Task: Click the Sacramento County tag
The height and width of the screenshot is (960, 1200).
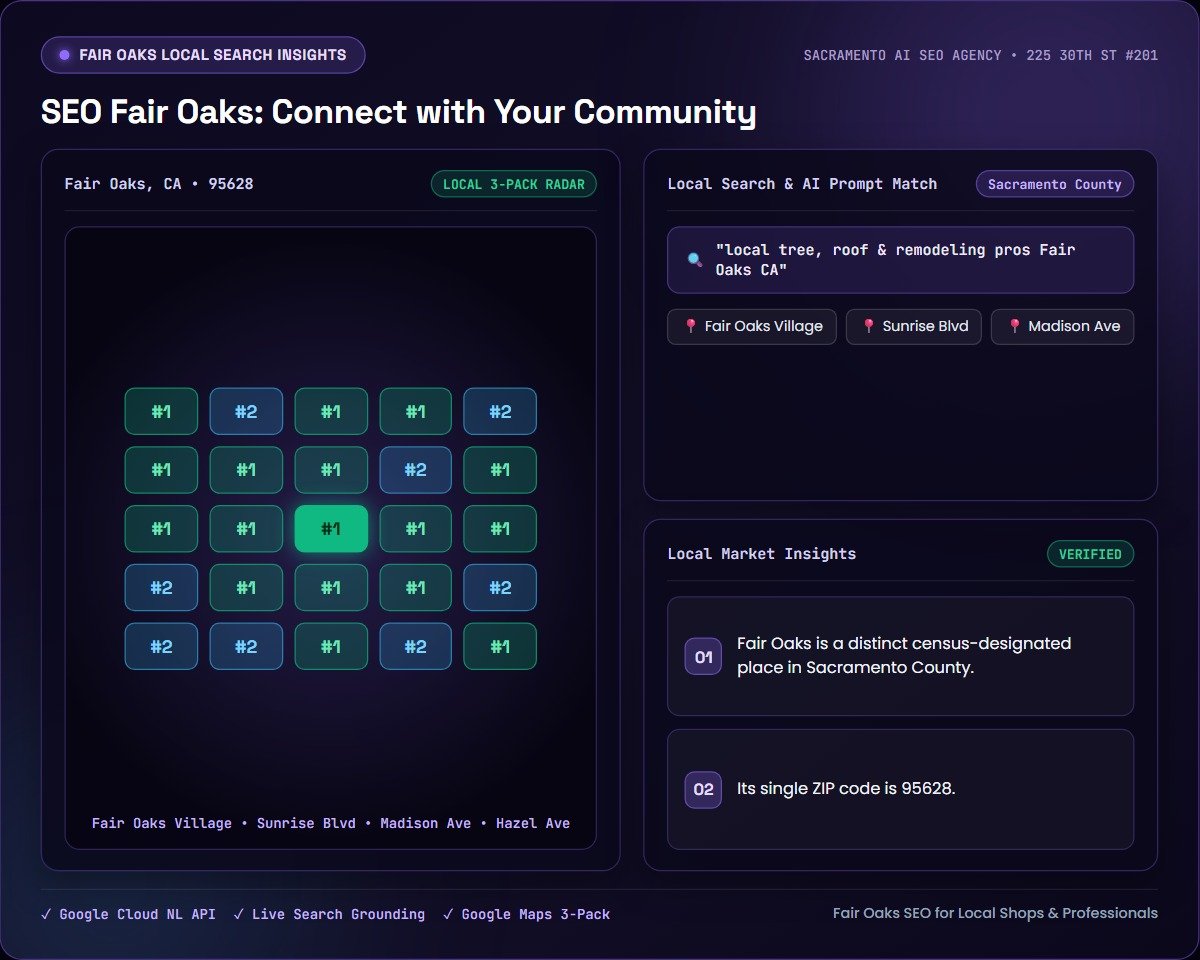Action: click(1055, 184)
